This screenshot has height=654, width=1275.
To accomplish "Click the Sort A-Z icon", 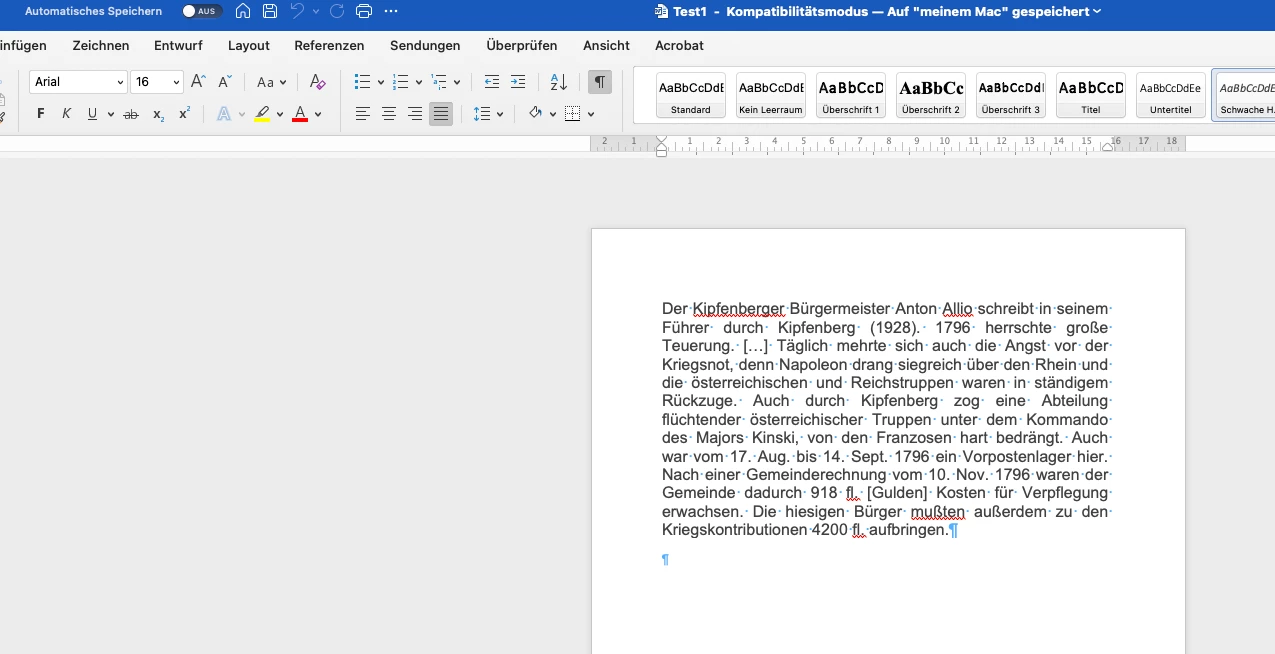I will coord(559,82).
